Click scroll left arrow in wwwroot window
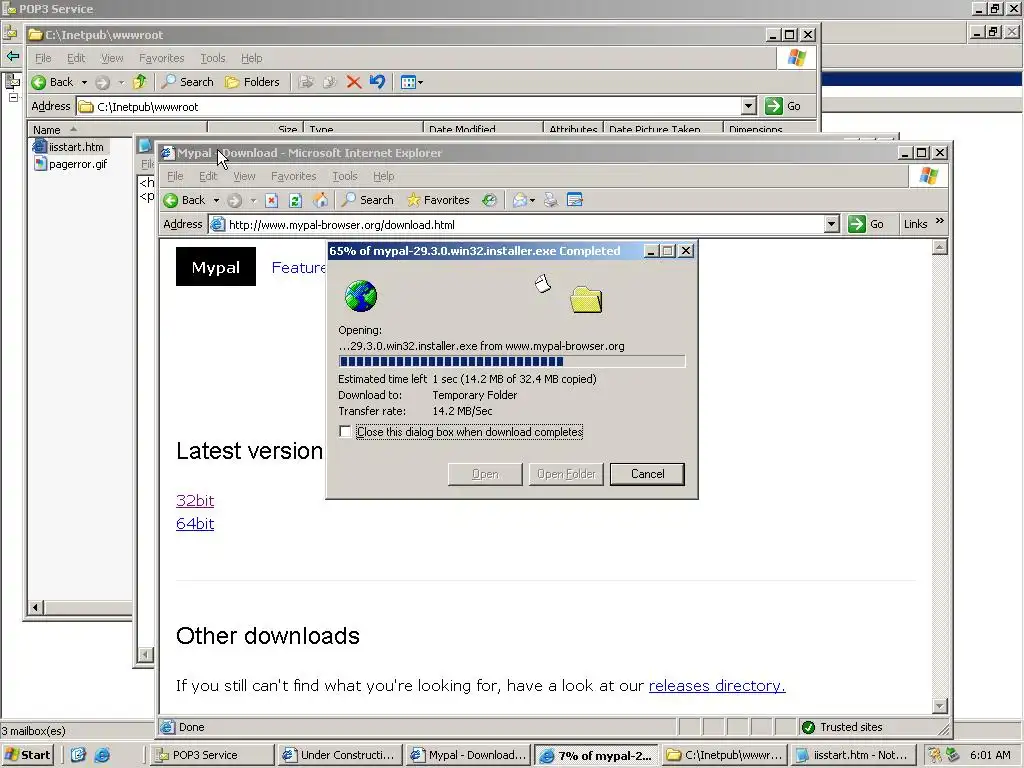 pyautogui.click(x=35, y=607)
